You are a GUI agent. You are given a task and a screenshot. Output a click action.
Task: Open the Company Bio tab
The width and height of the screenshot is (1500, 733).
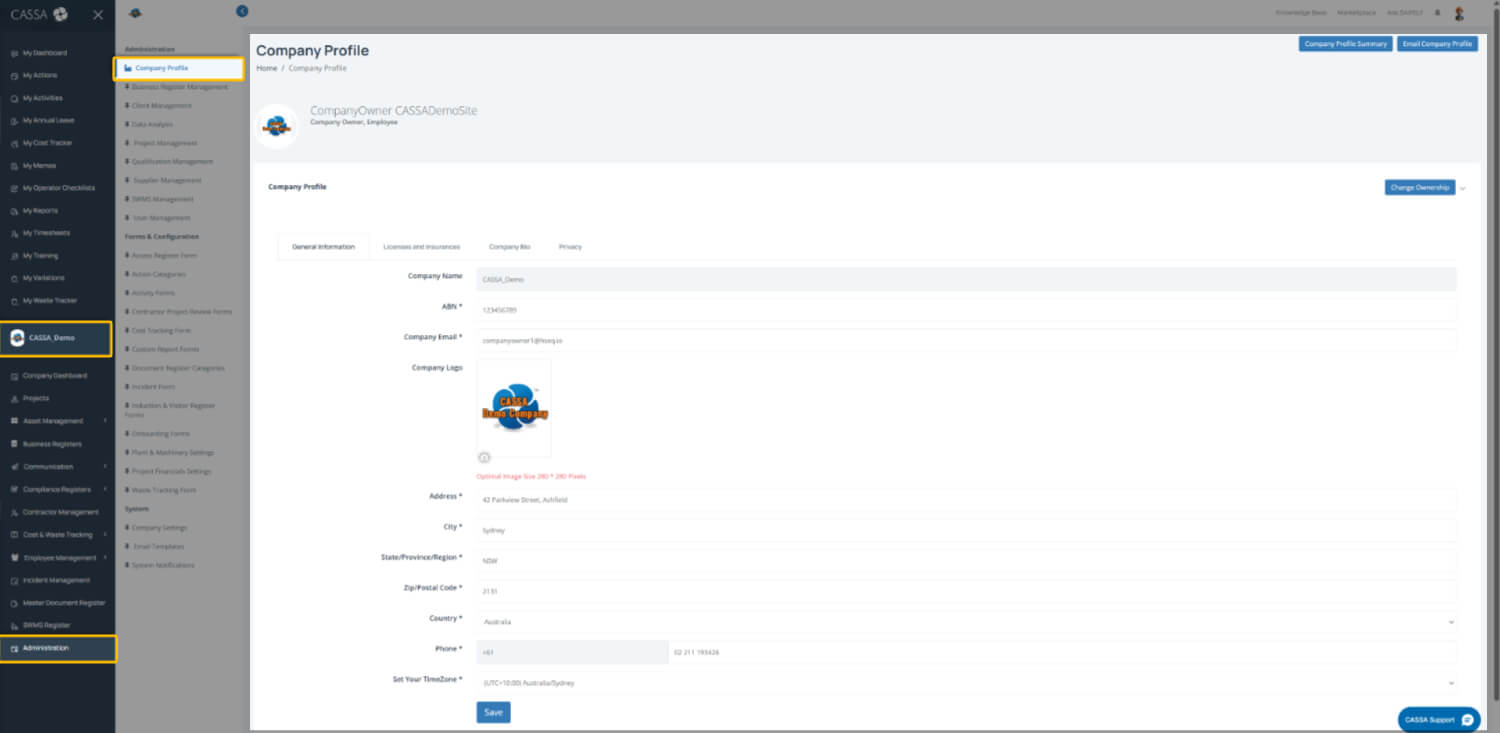(x=510, y=247)
